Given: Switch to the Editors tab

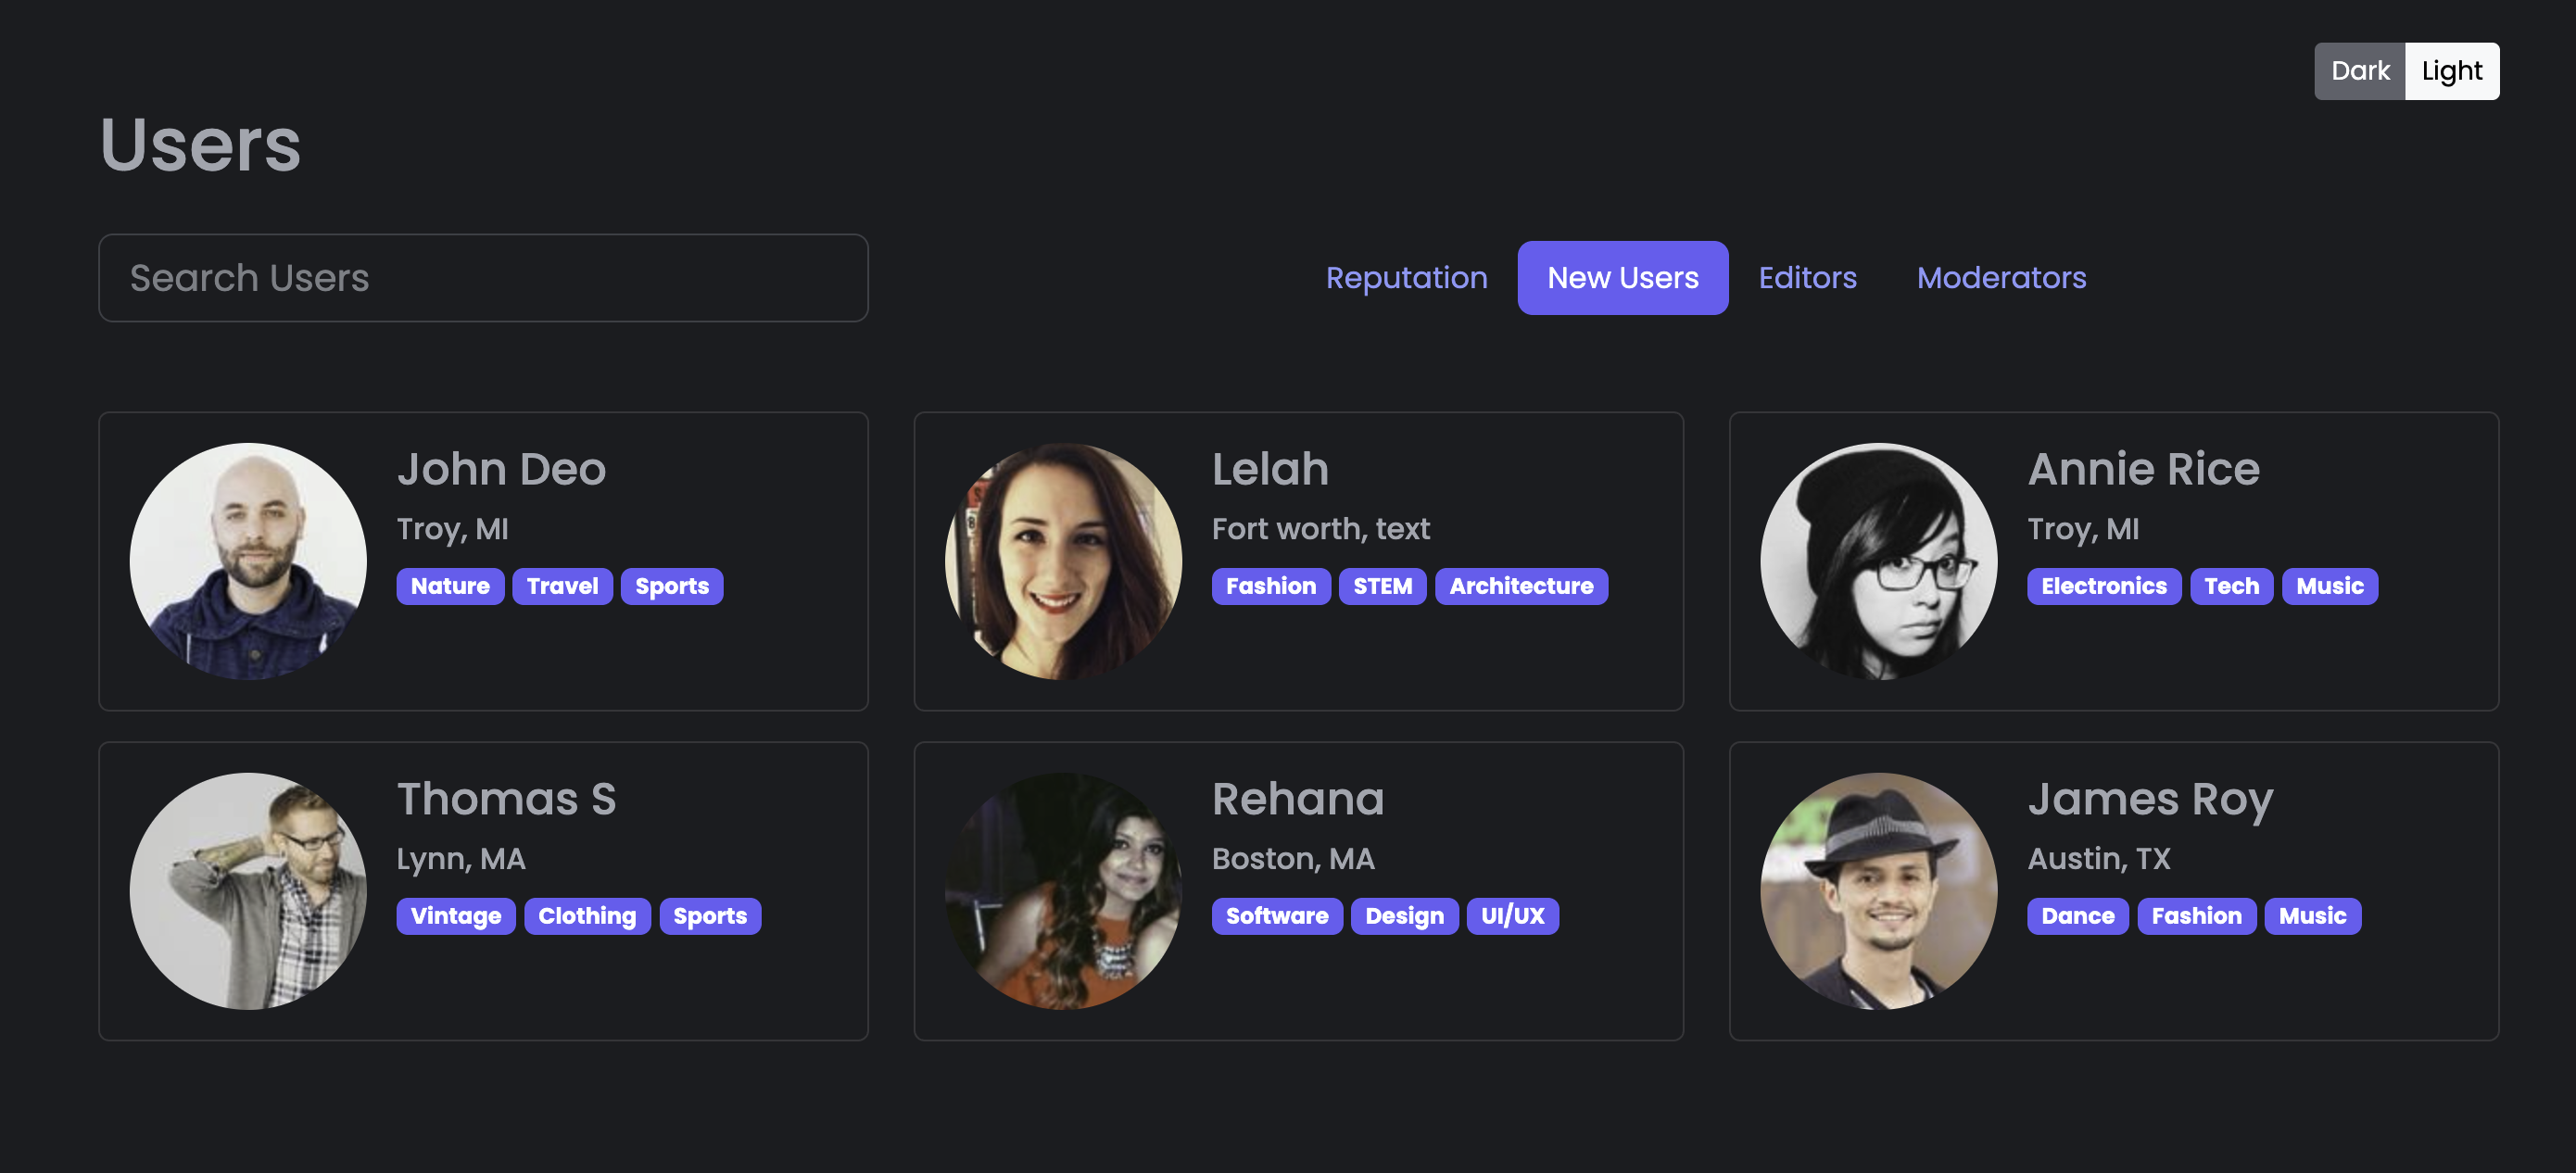Looking at the screenshot, I should point(1807,278).
